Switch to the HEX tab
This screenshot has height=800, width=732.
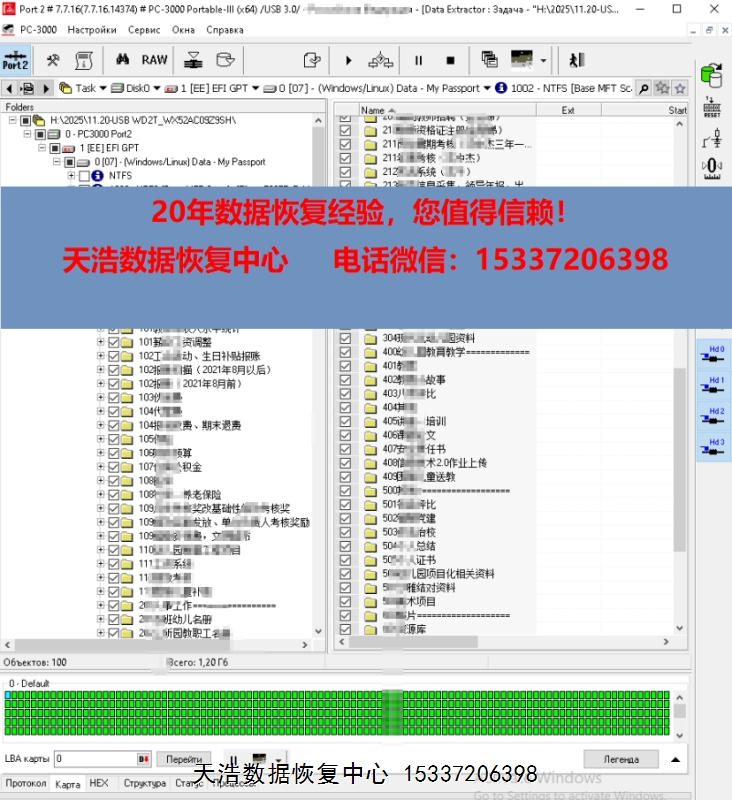[x=98, y=783]
